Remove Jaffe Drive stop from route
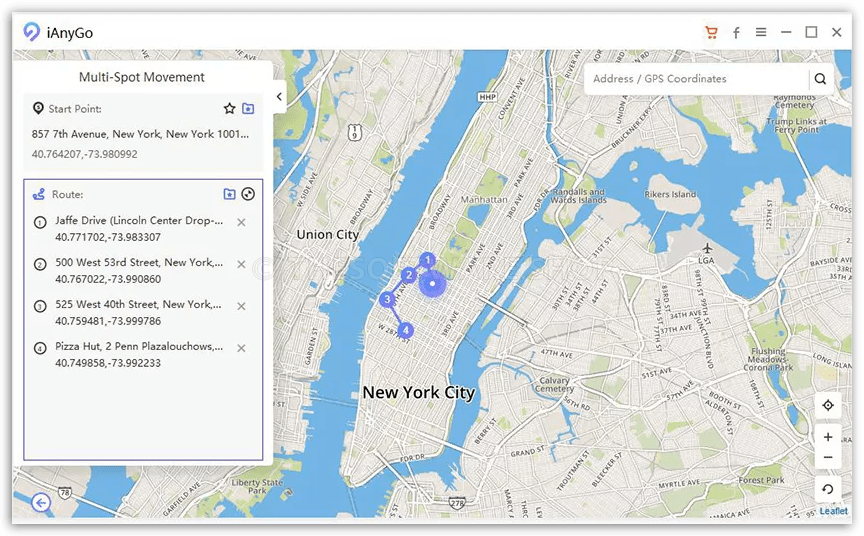 [241, 223]
